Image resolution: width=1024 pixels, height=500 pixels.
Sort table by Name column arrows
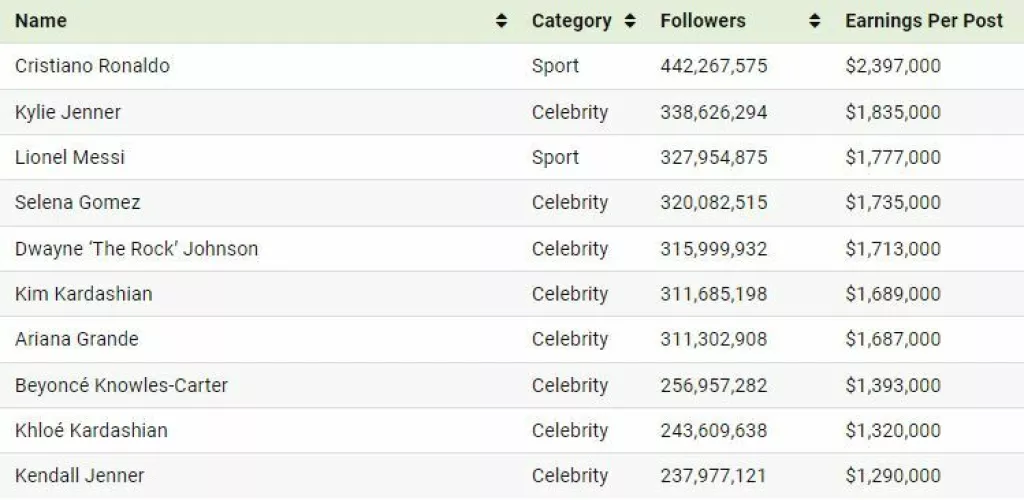(501, 21)
